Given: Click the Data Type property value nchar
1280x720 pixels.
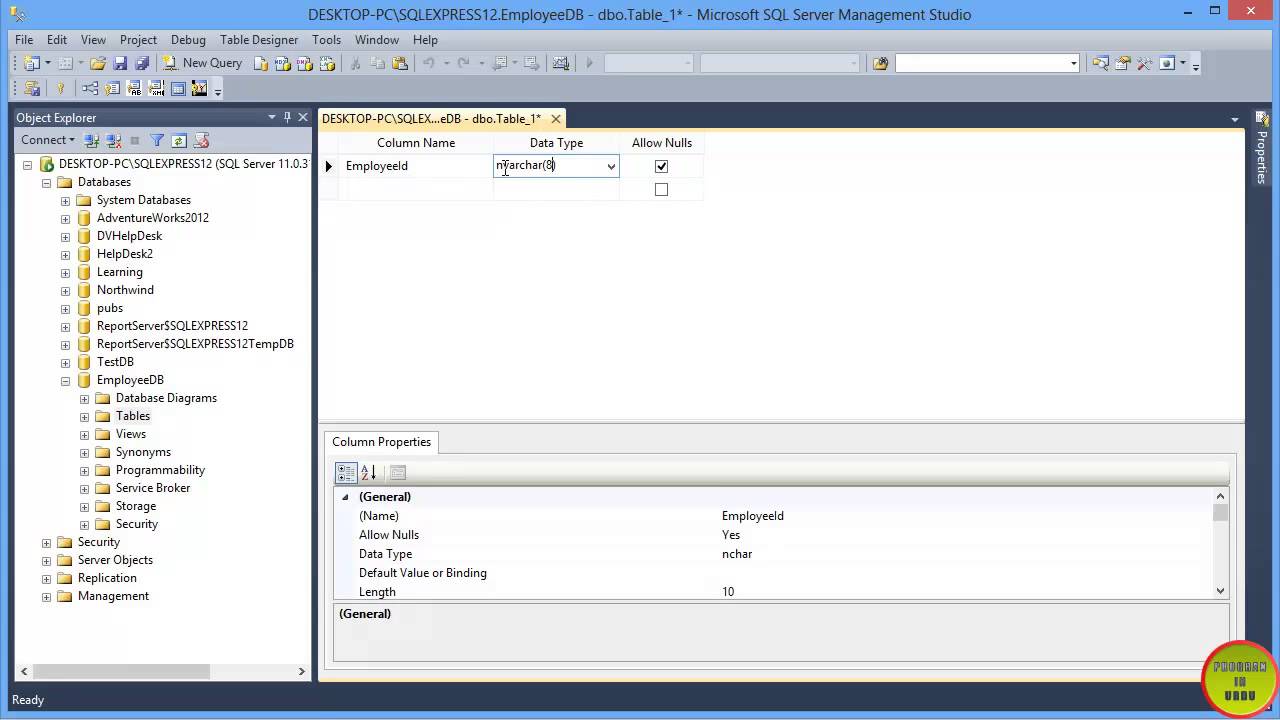Looking at the screenshot, I should (737, 554).
